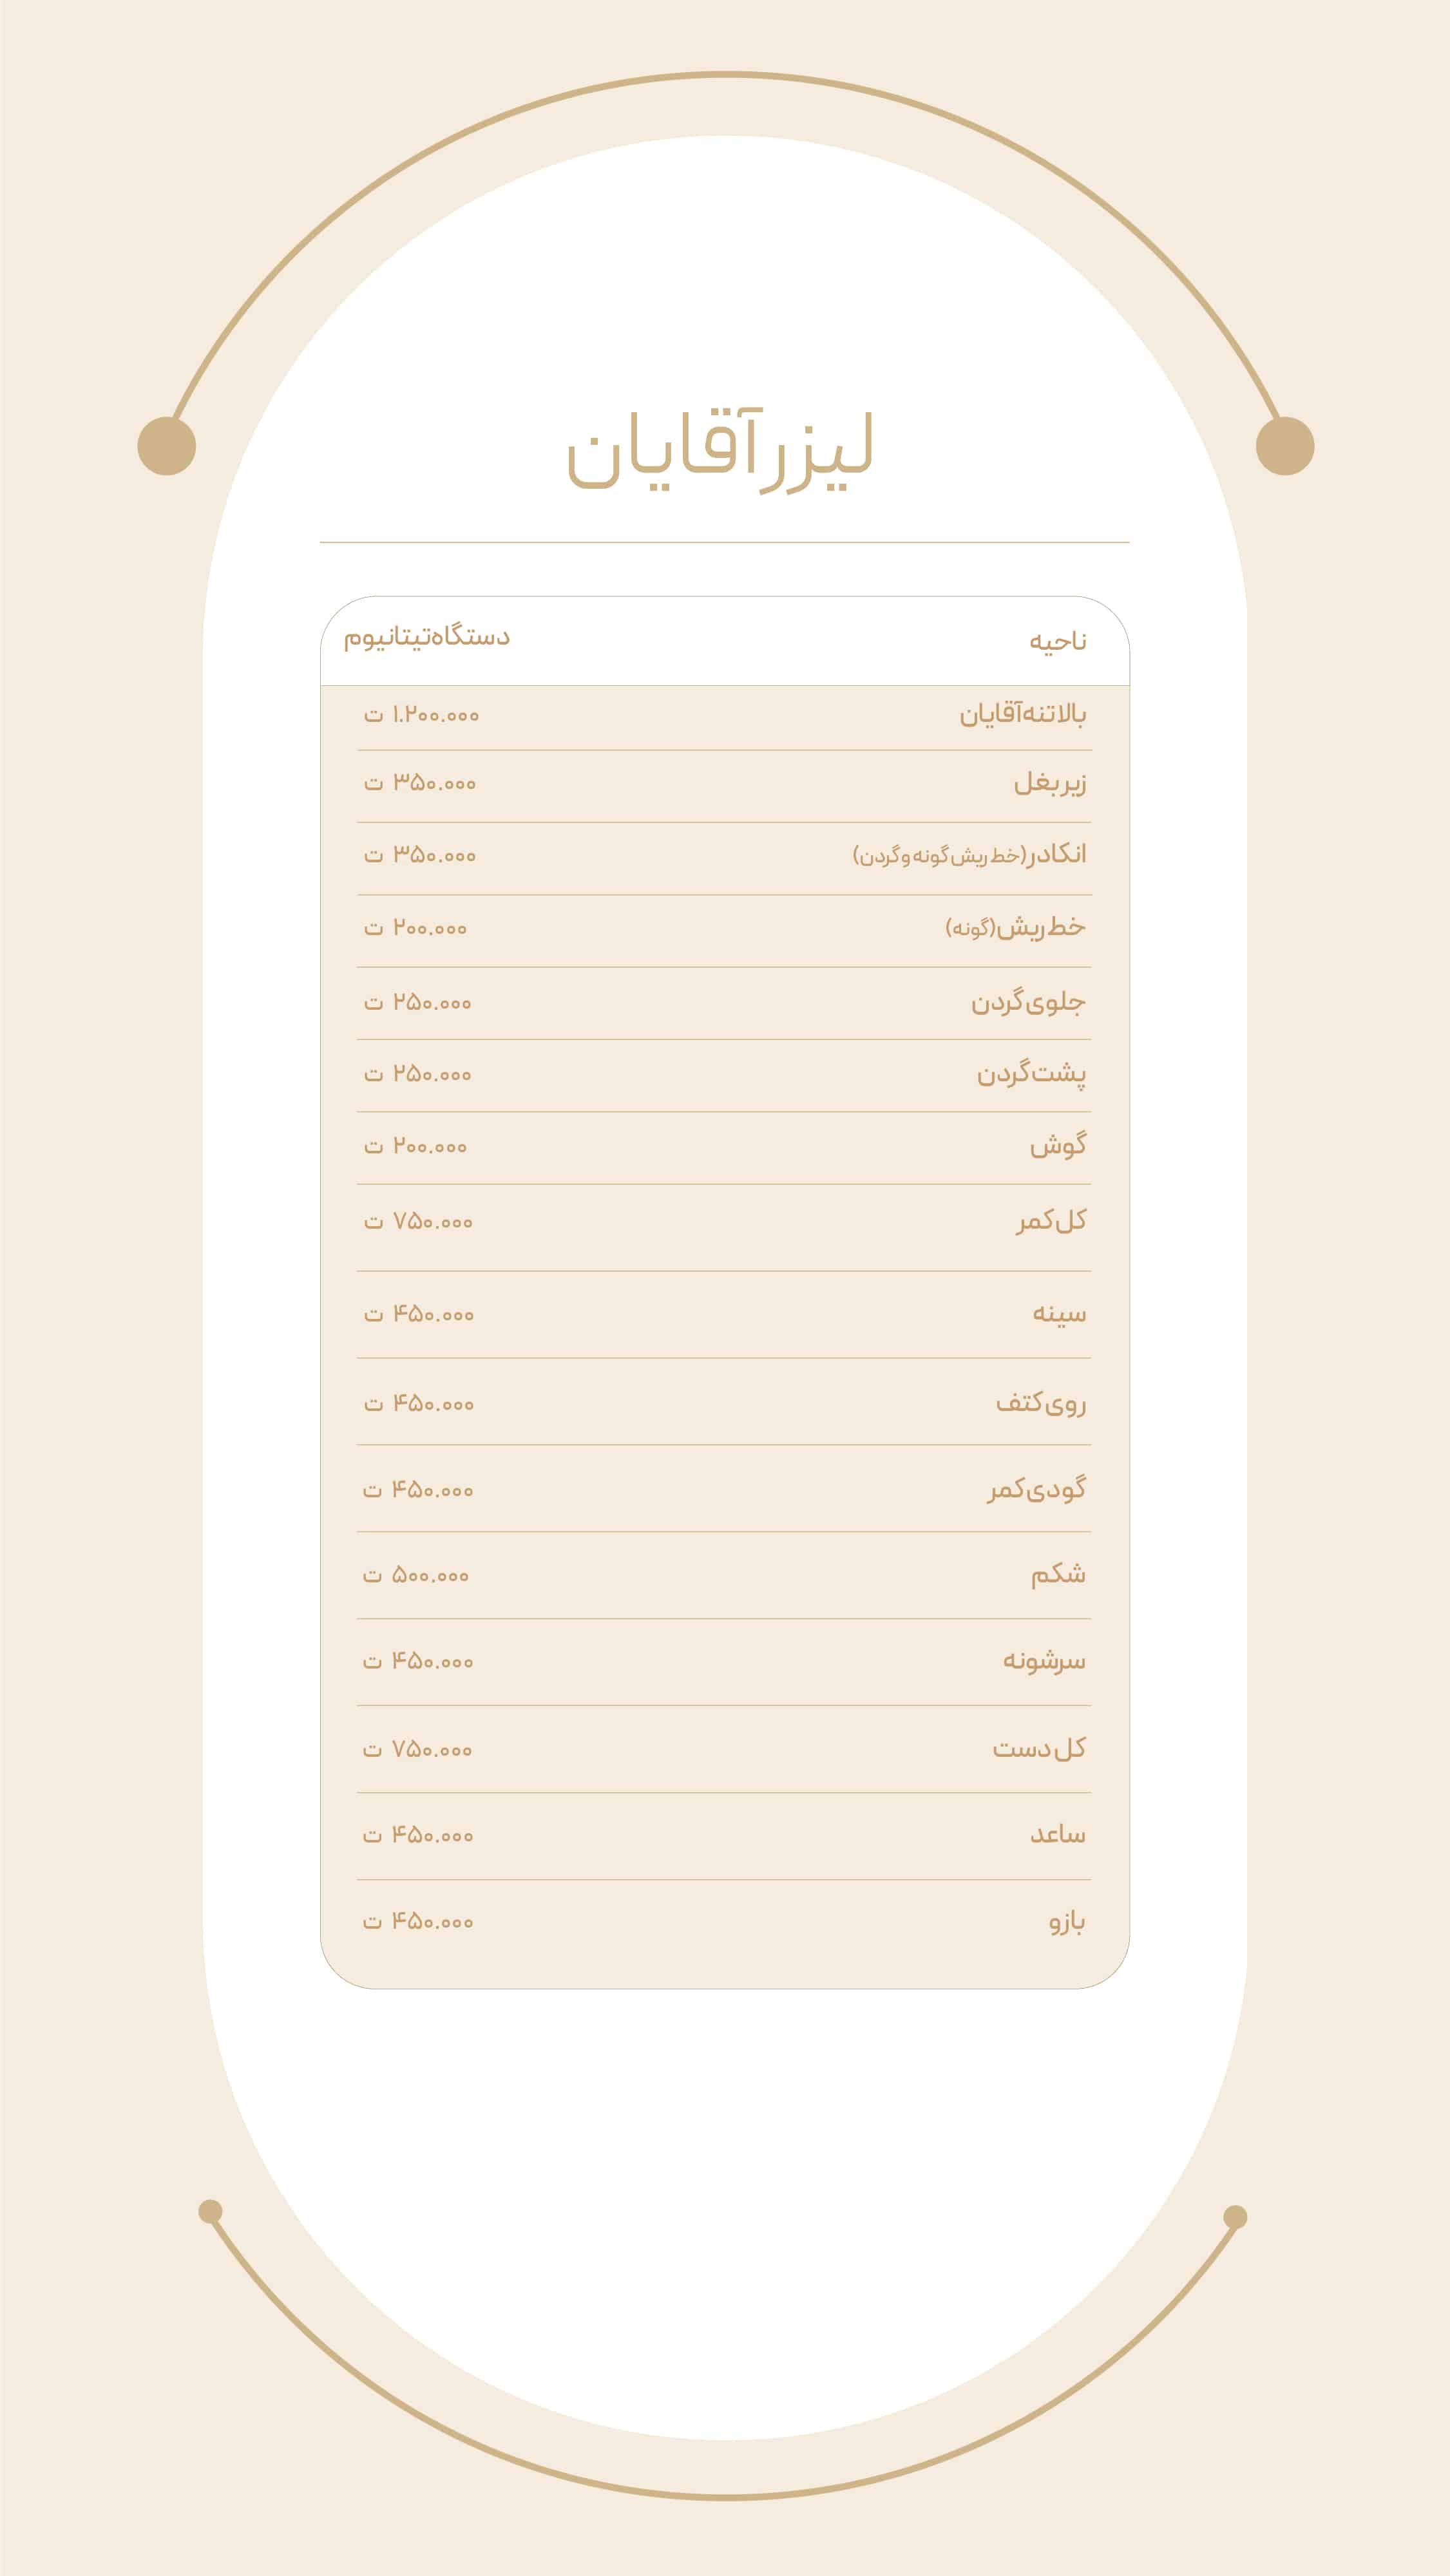Click the روی کتف row label
Image resolution: width=1450 pixels, height=2576 pixels.
pos(1040,1403)
